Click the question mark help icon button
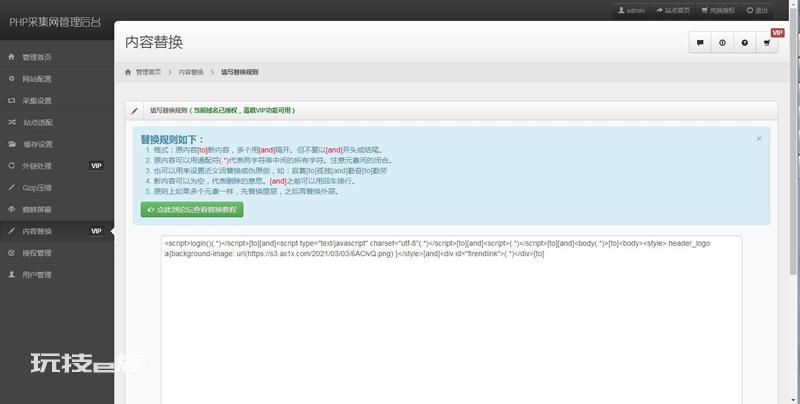This screenshot has width=800, height=404. tap(745, 43)
